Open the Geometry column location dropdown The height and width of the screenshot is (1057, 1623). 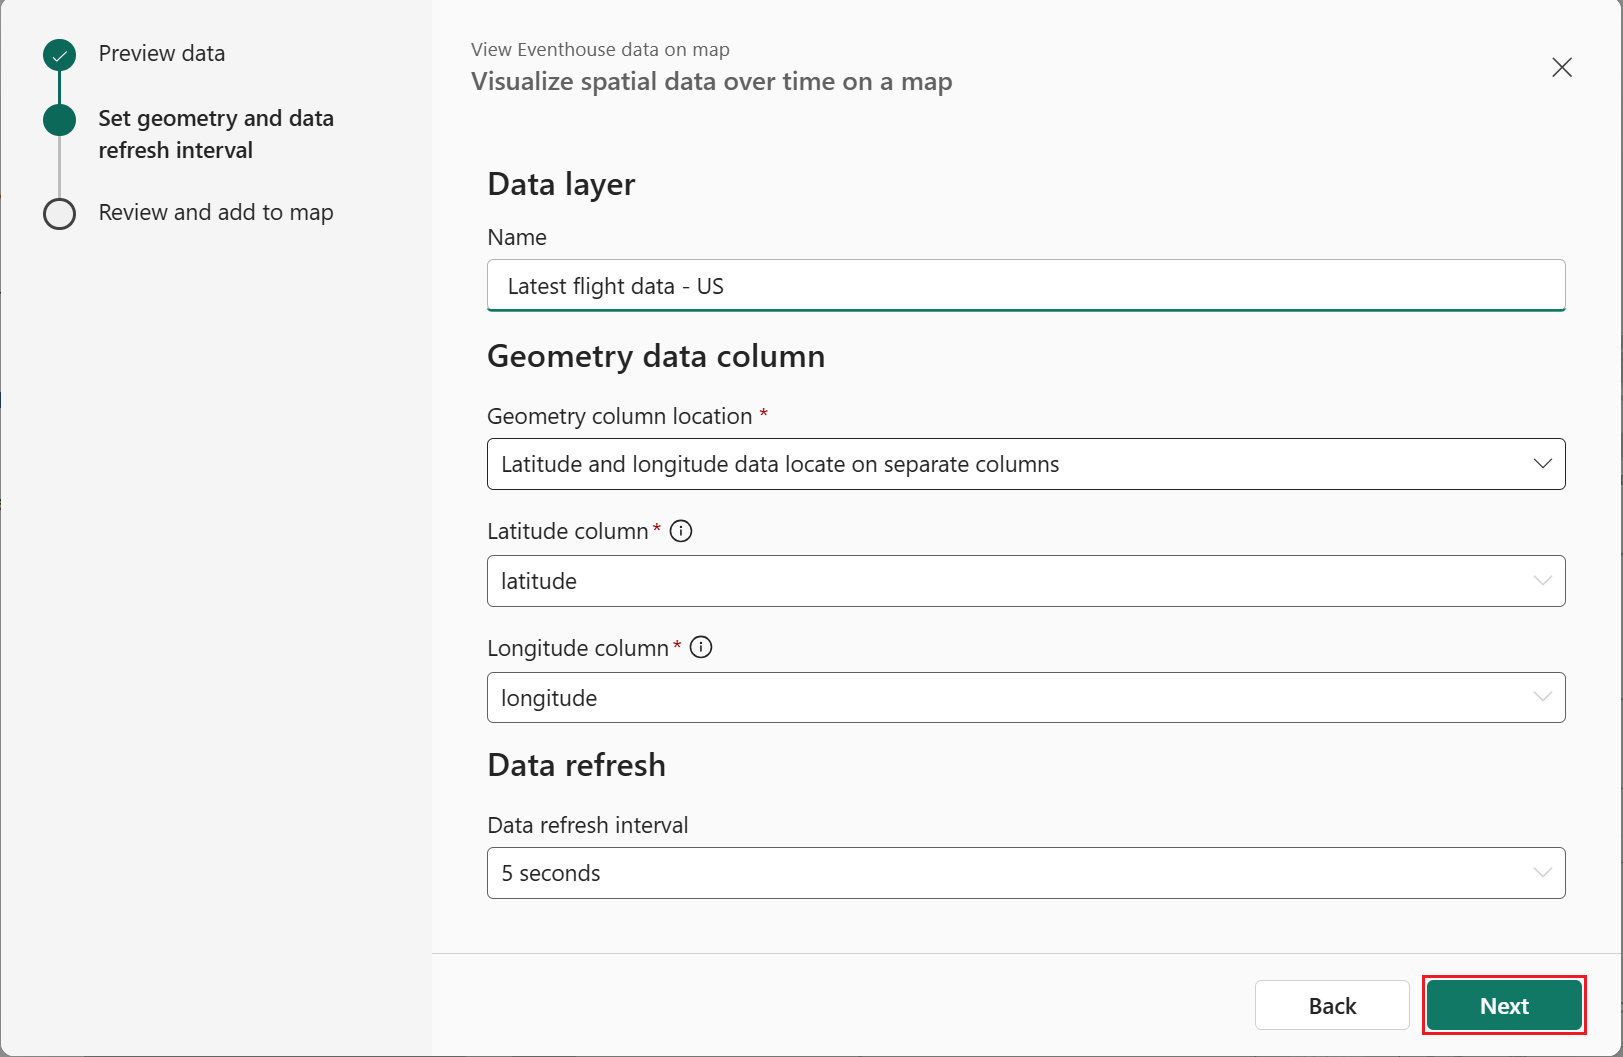click(1025, 464)
